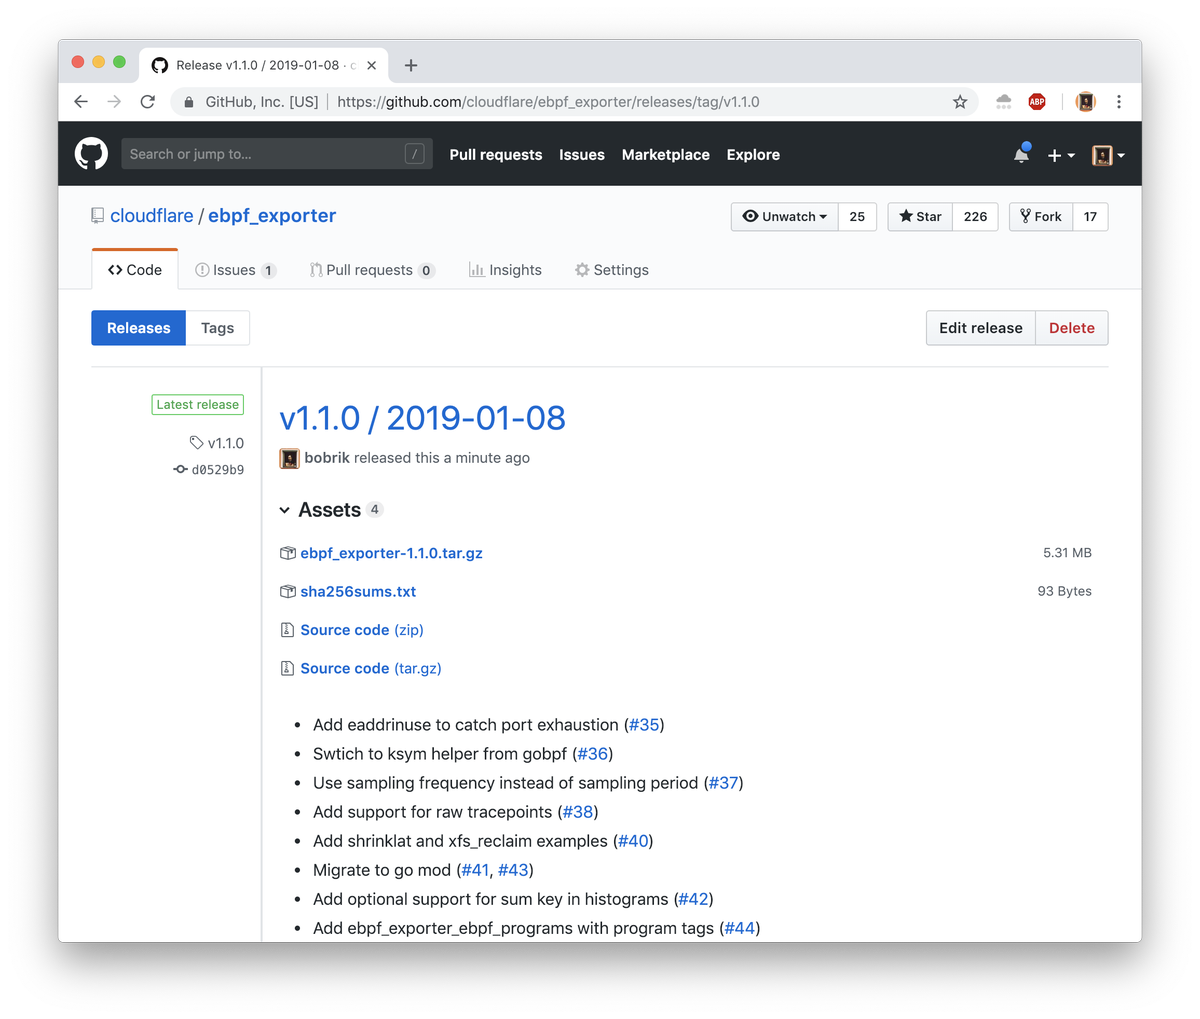
Task: Click the Latest release badge
Action: (x=198, y=405)
